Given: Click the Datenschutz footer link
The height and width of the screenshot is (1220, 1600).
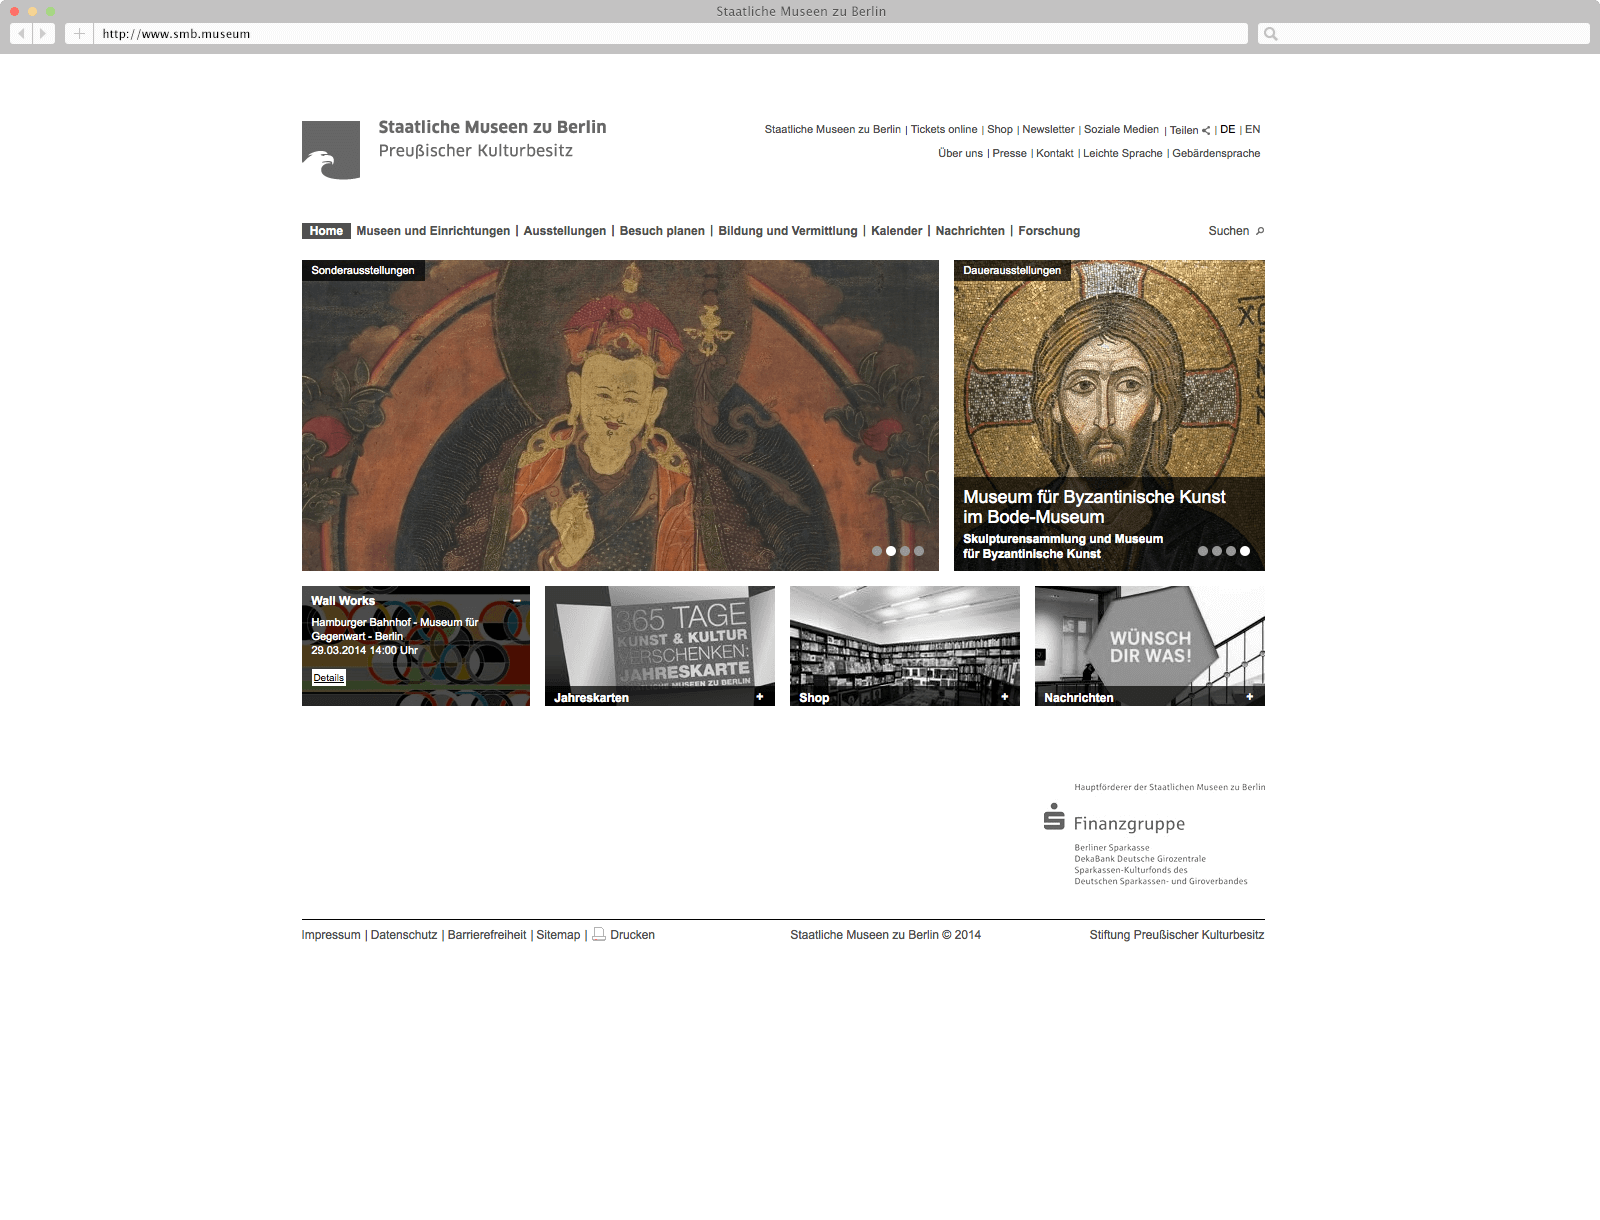Looking at the screenshot, I should (x=404, y=935).
